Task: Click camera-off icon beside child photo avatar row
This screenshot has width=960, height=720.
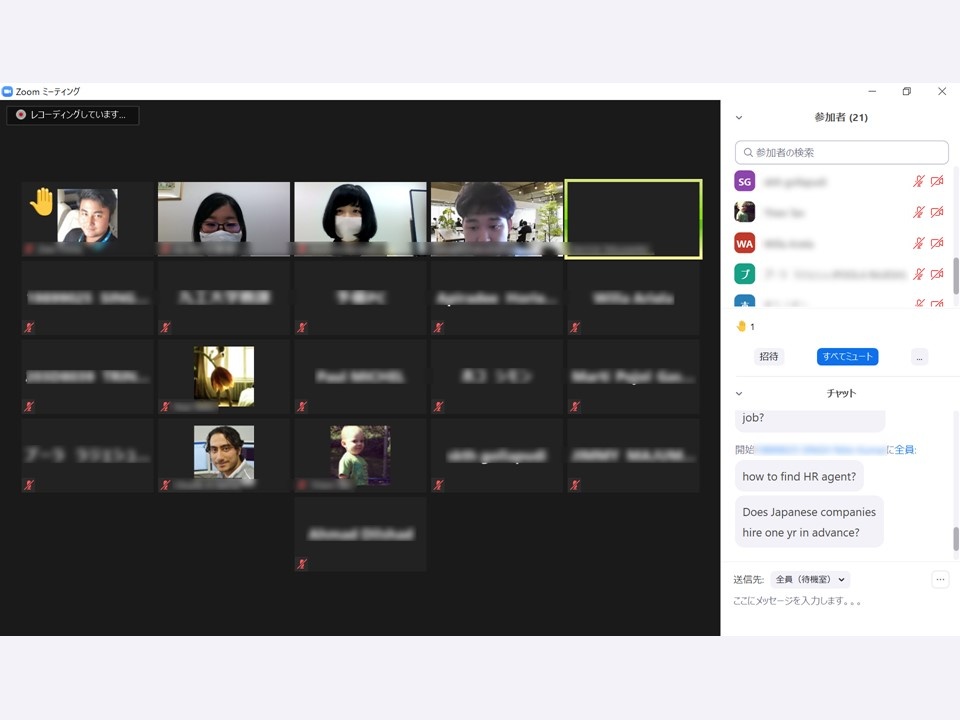Action: (937, 212)
